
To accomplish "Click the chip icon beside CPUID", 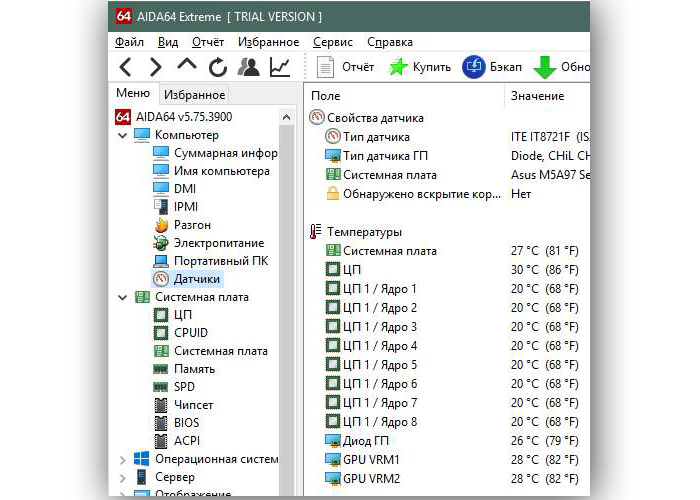I will (161, 333).
